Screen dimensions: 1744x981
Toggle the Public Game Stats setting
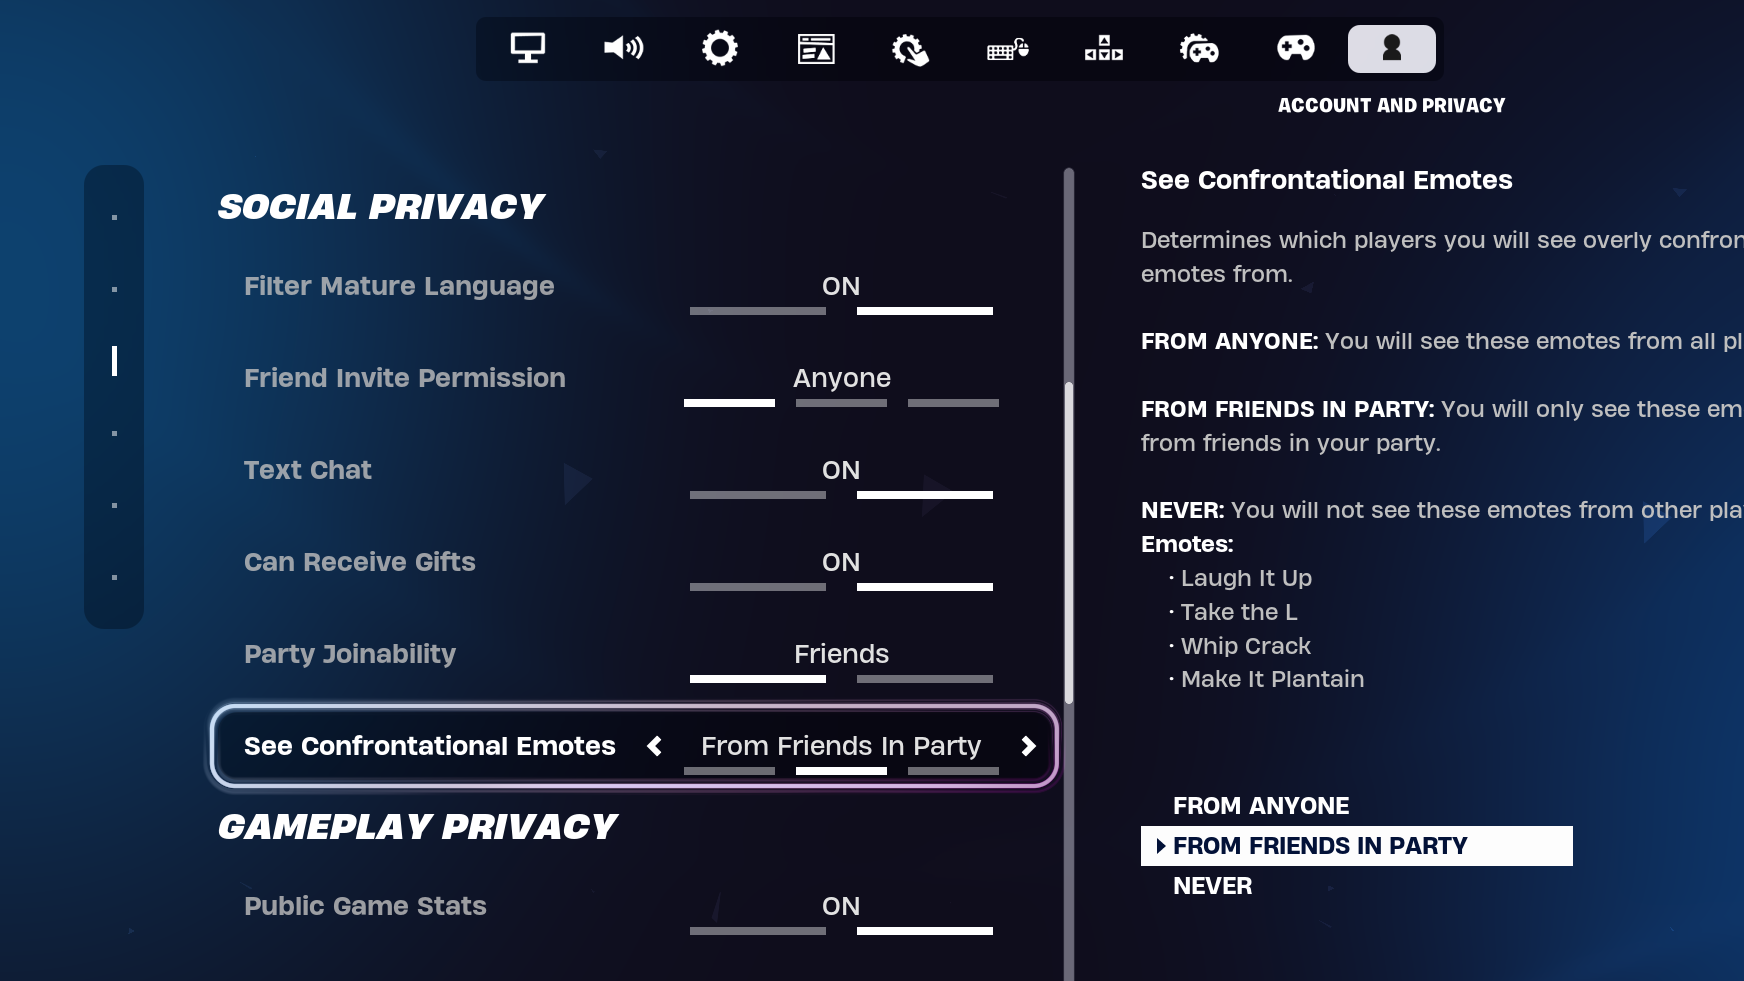click(841, 908)
